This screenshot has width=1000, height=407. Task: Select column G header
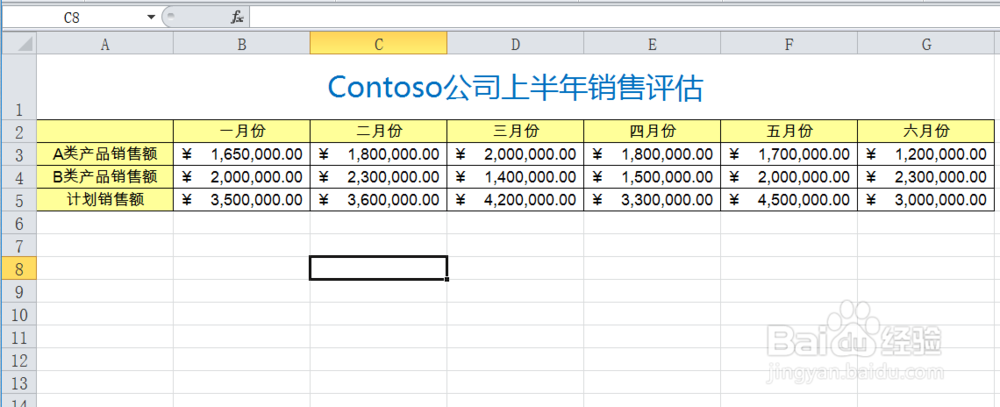(x=926, y=43)
